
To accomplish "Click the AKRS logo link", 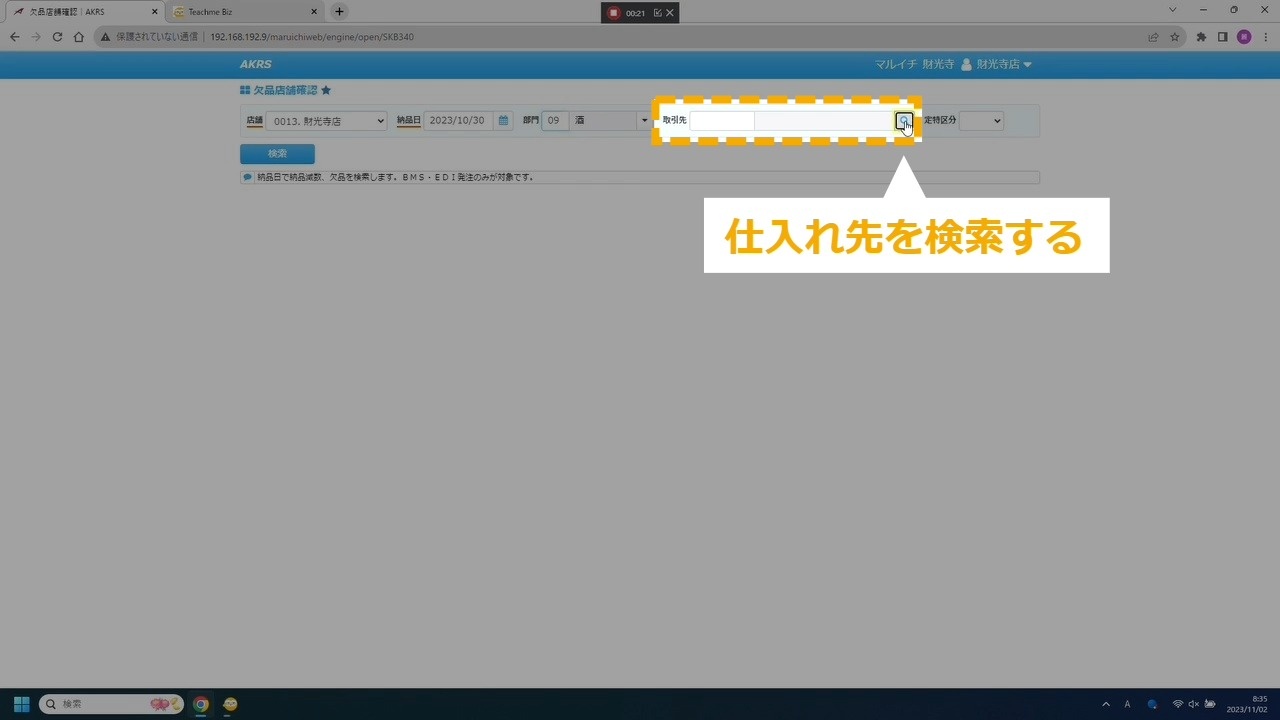I will tap(255, 65).
